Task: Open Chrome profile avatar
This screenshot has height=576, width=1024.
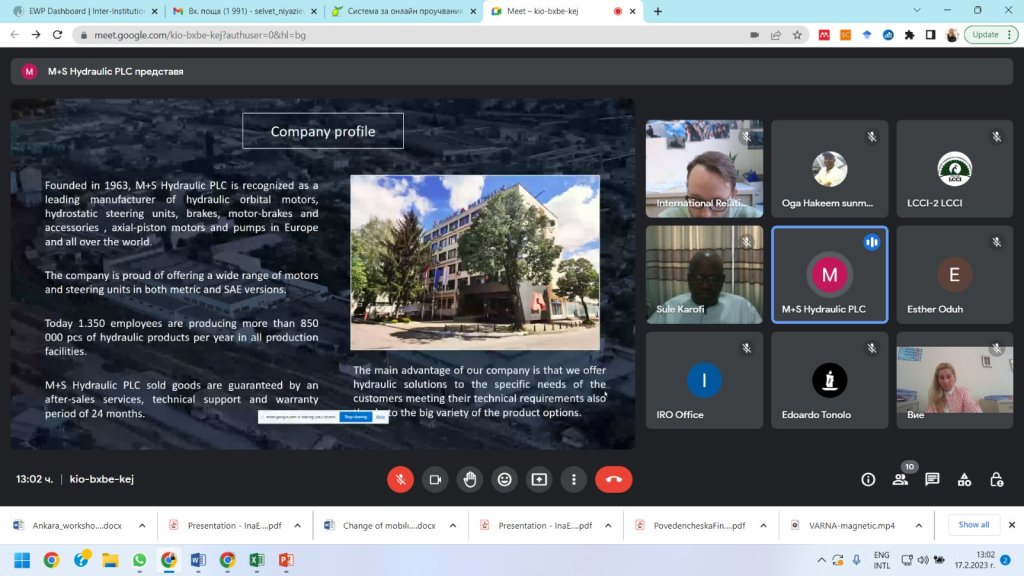Action: [x=952, y=35]
